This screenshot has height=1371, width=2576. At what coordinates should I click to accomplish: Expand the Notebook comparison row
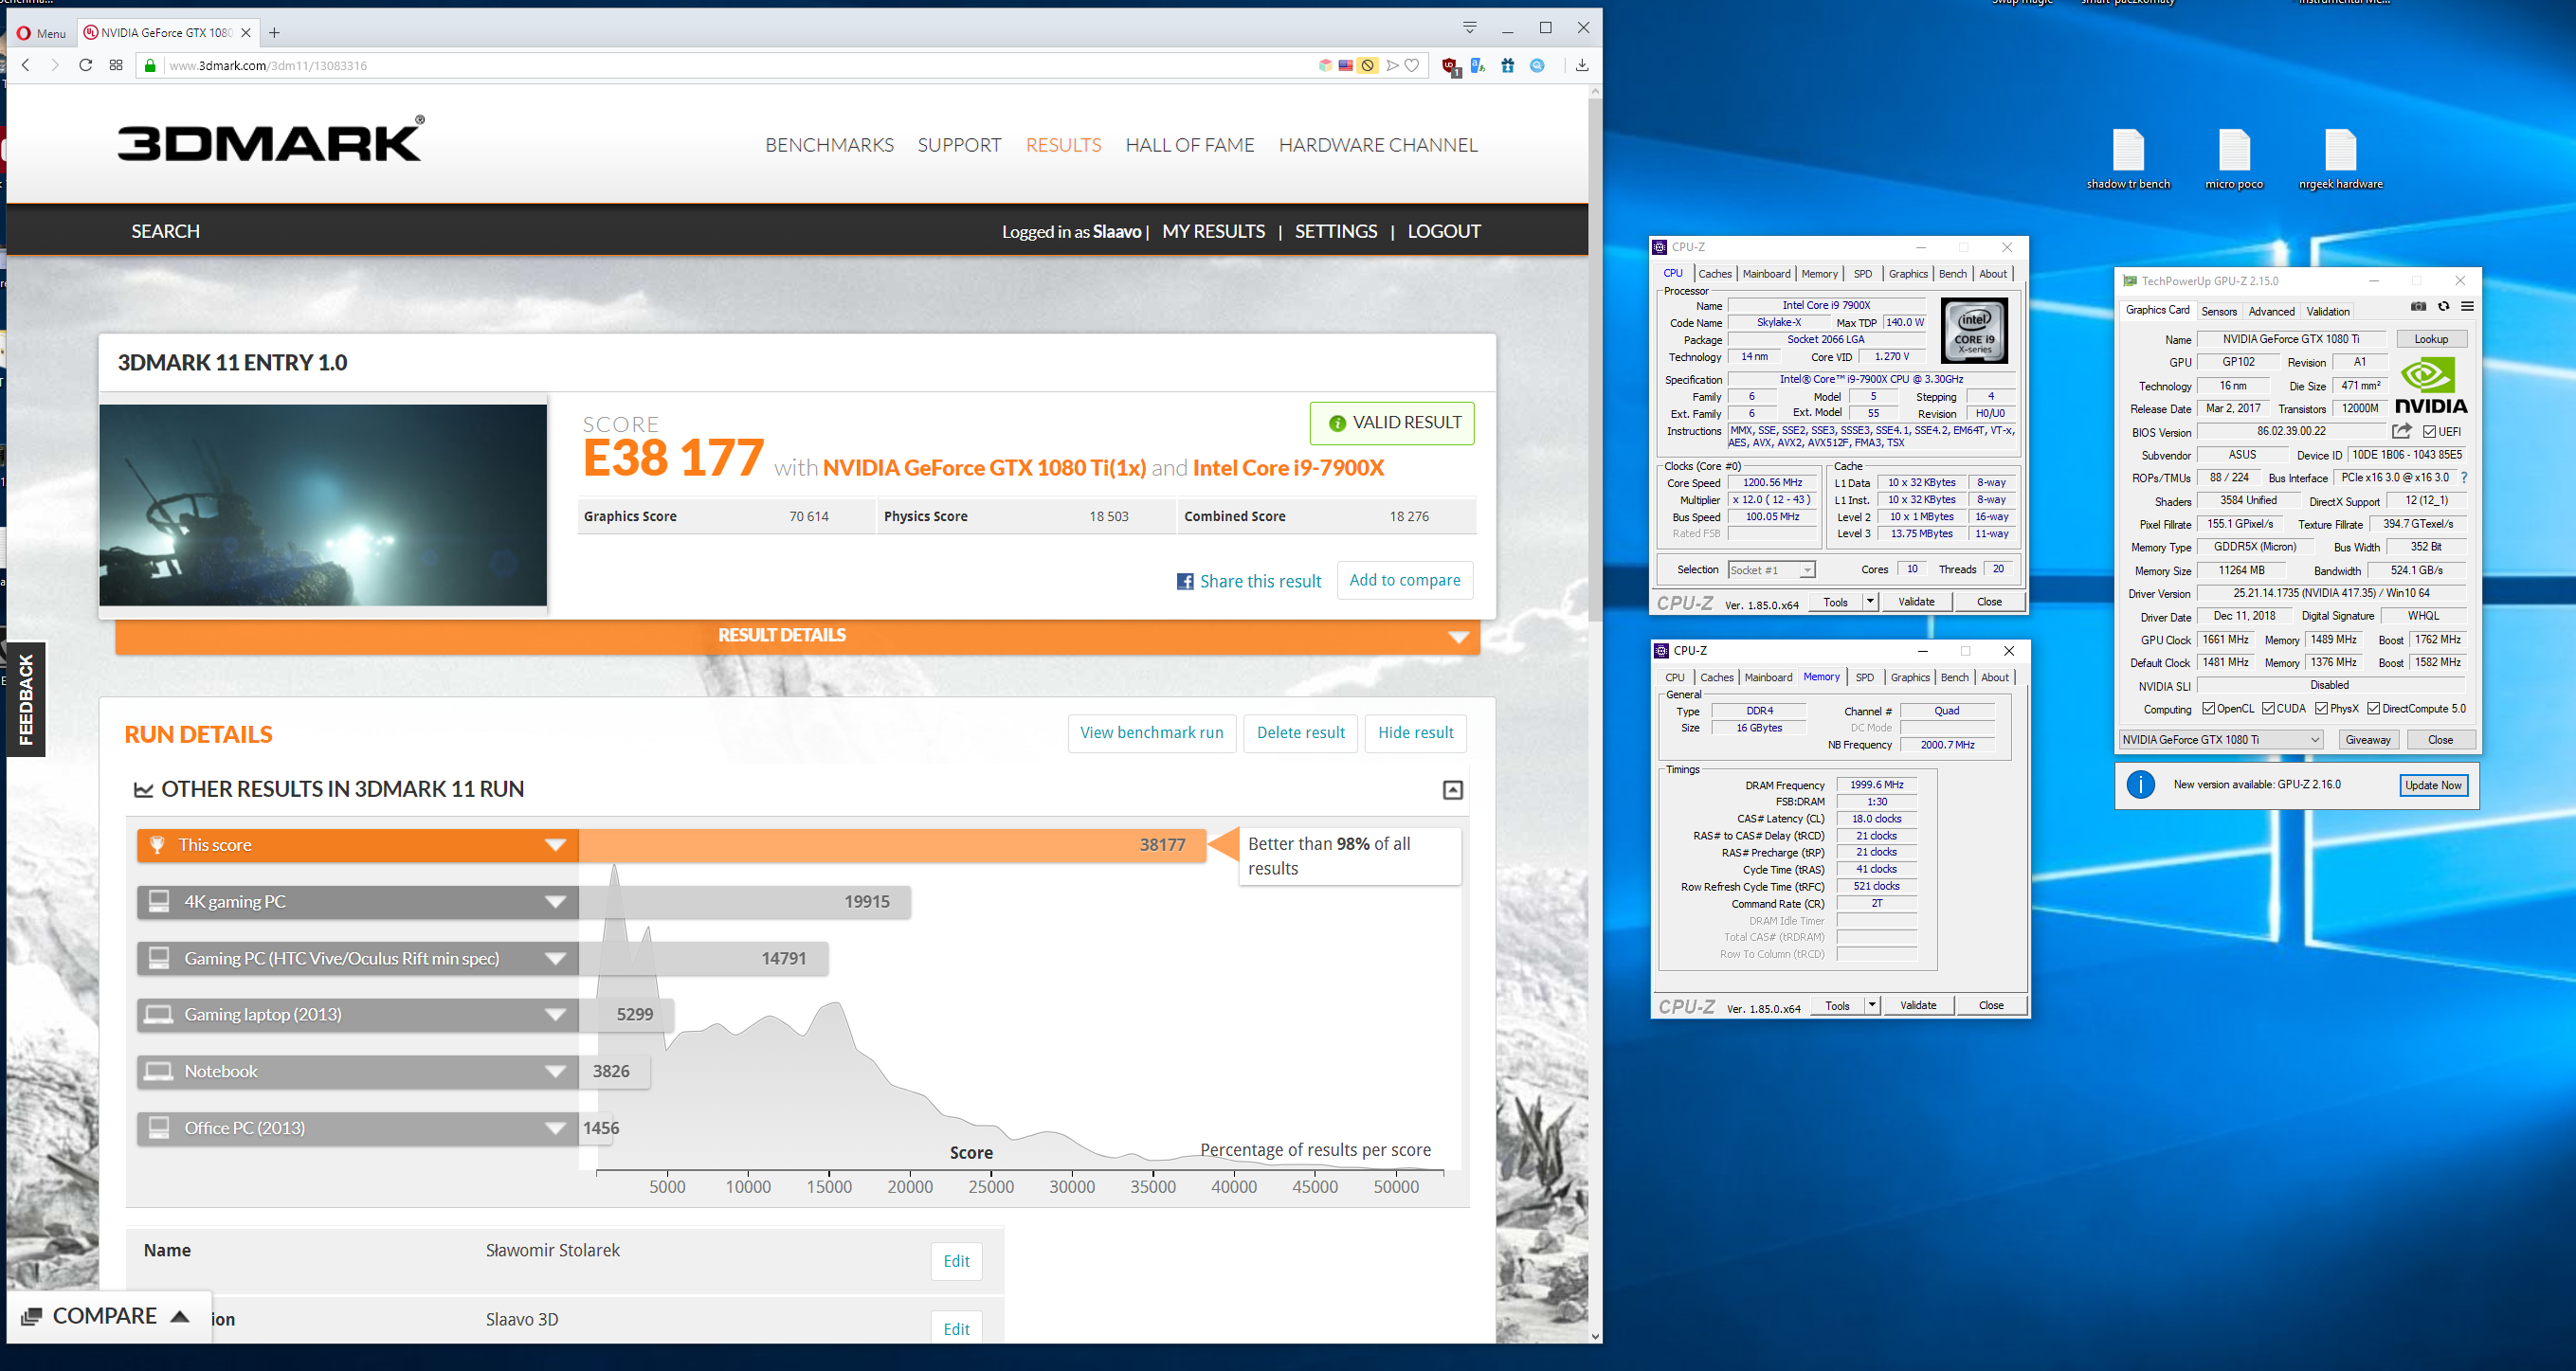click(556, 1072)
